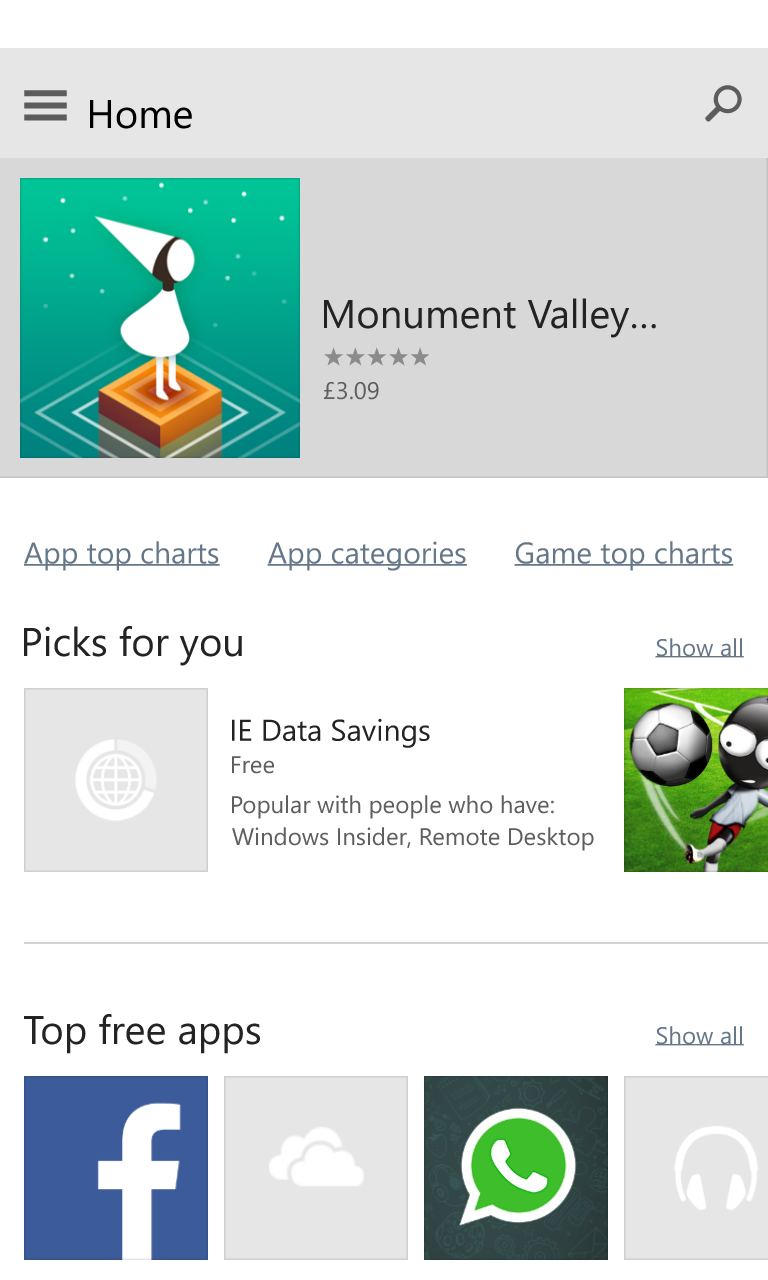Image resolution: width=768 pixels, height=1280 pixels.
Task: Click the Windows Insider, Remote Desktop recommendation text
Action: click(413, 837)
